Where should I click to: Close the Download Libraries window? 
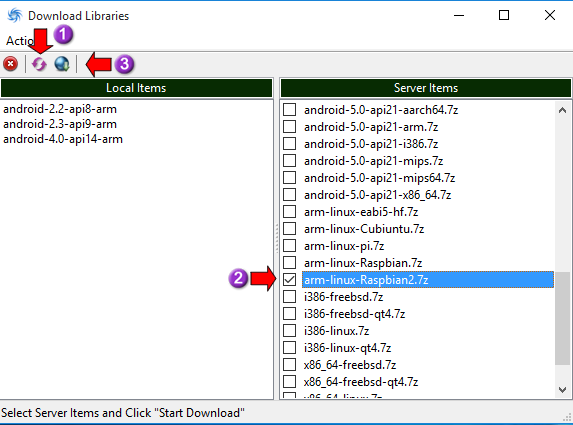(x=550, y=15)
